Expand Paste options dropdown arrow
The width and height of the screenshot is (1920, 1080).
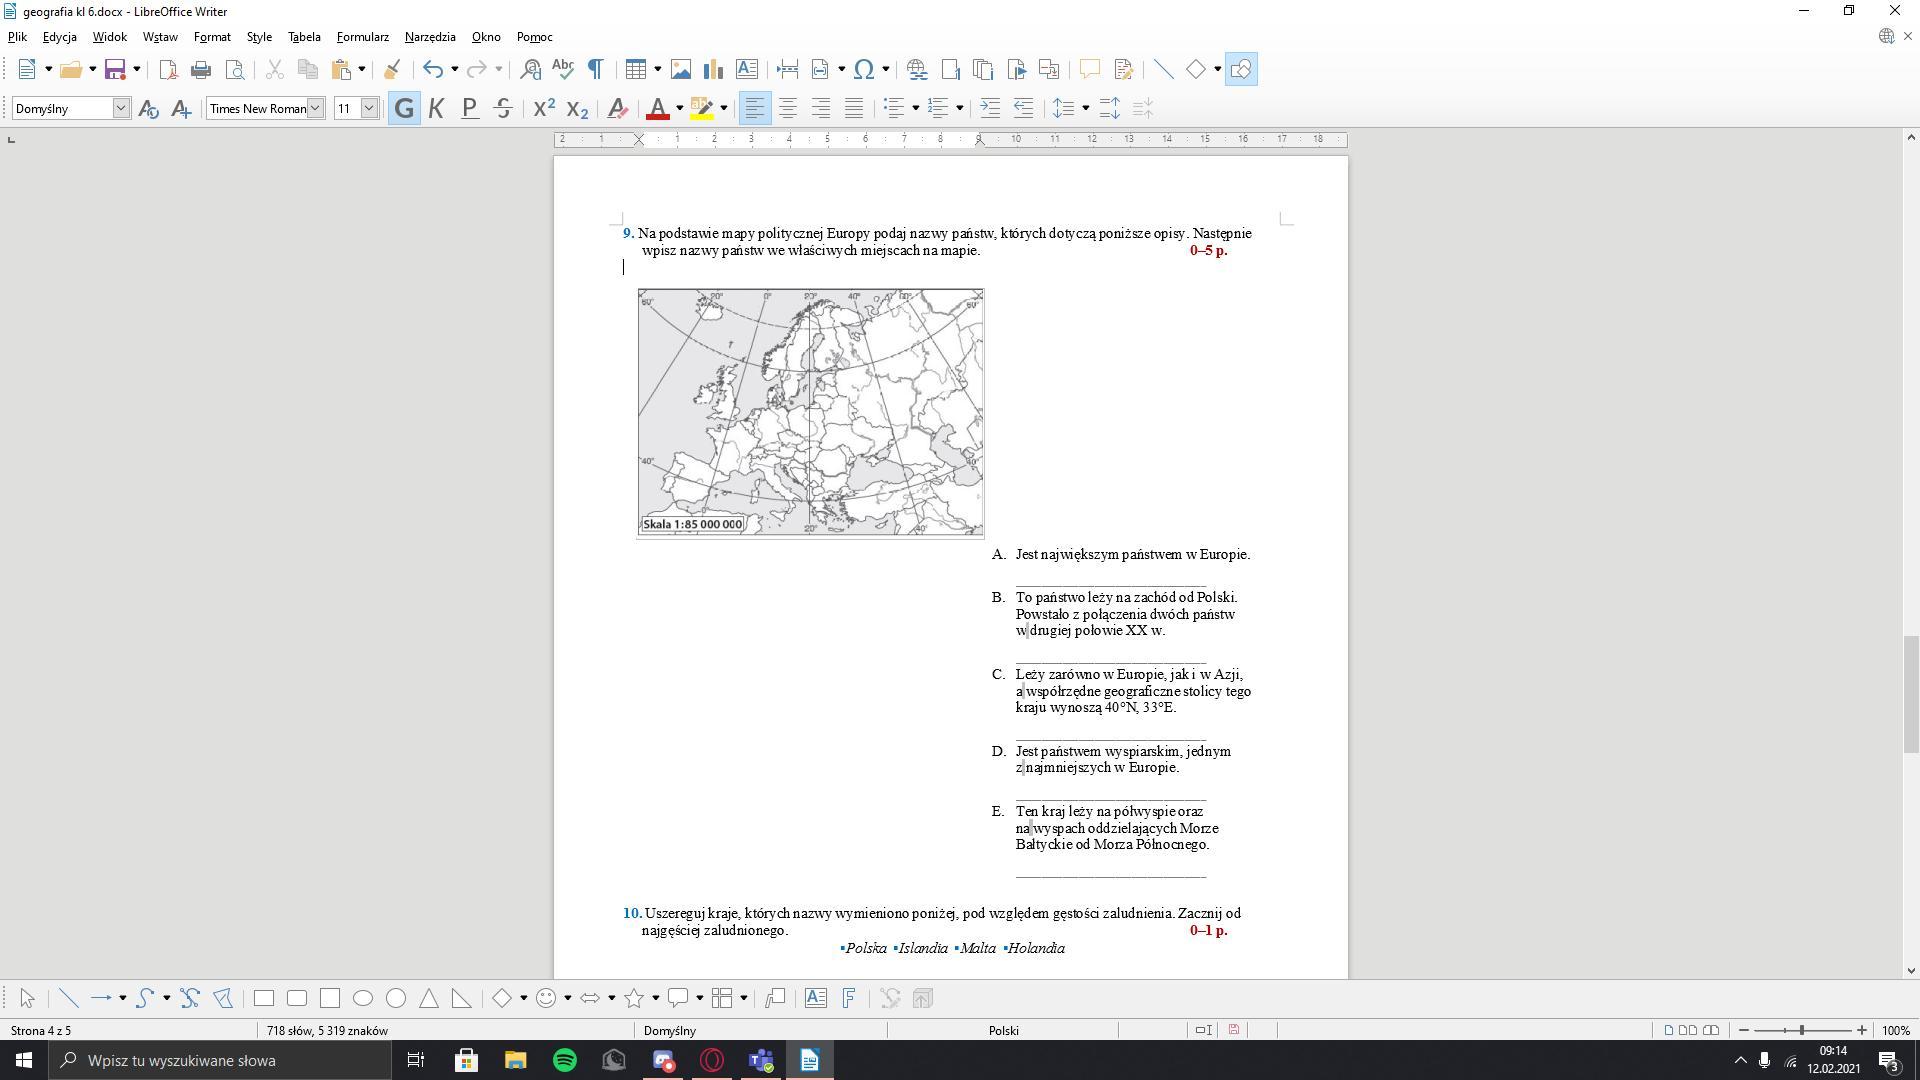click(362, 69)
